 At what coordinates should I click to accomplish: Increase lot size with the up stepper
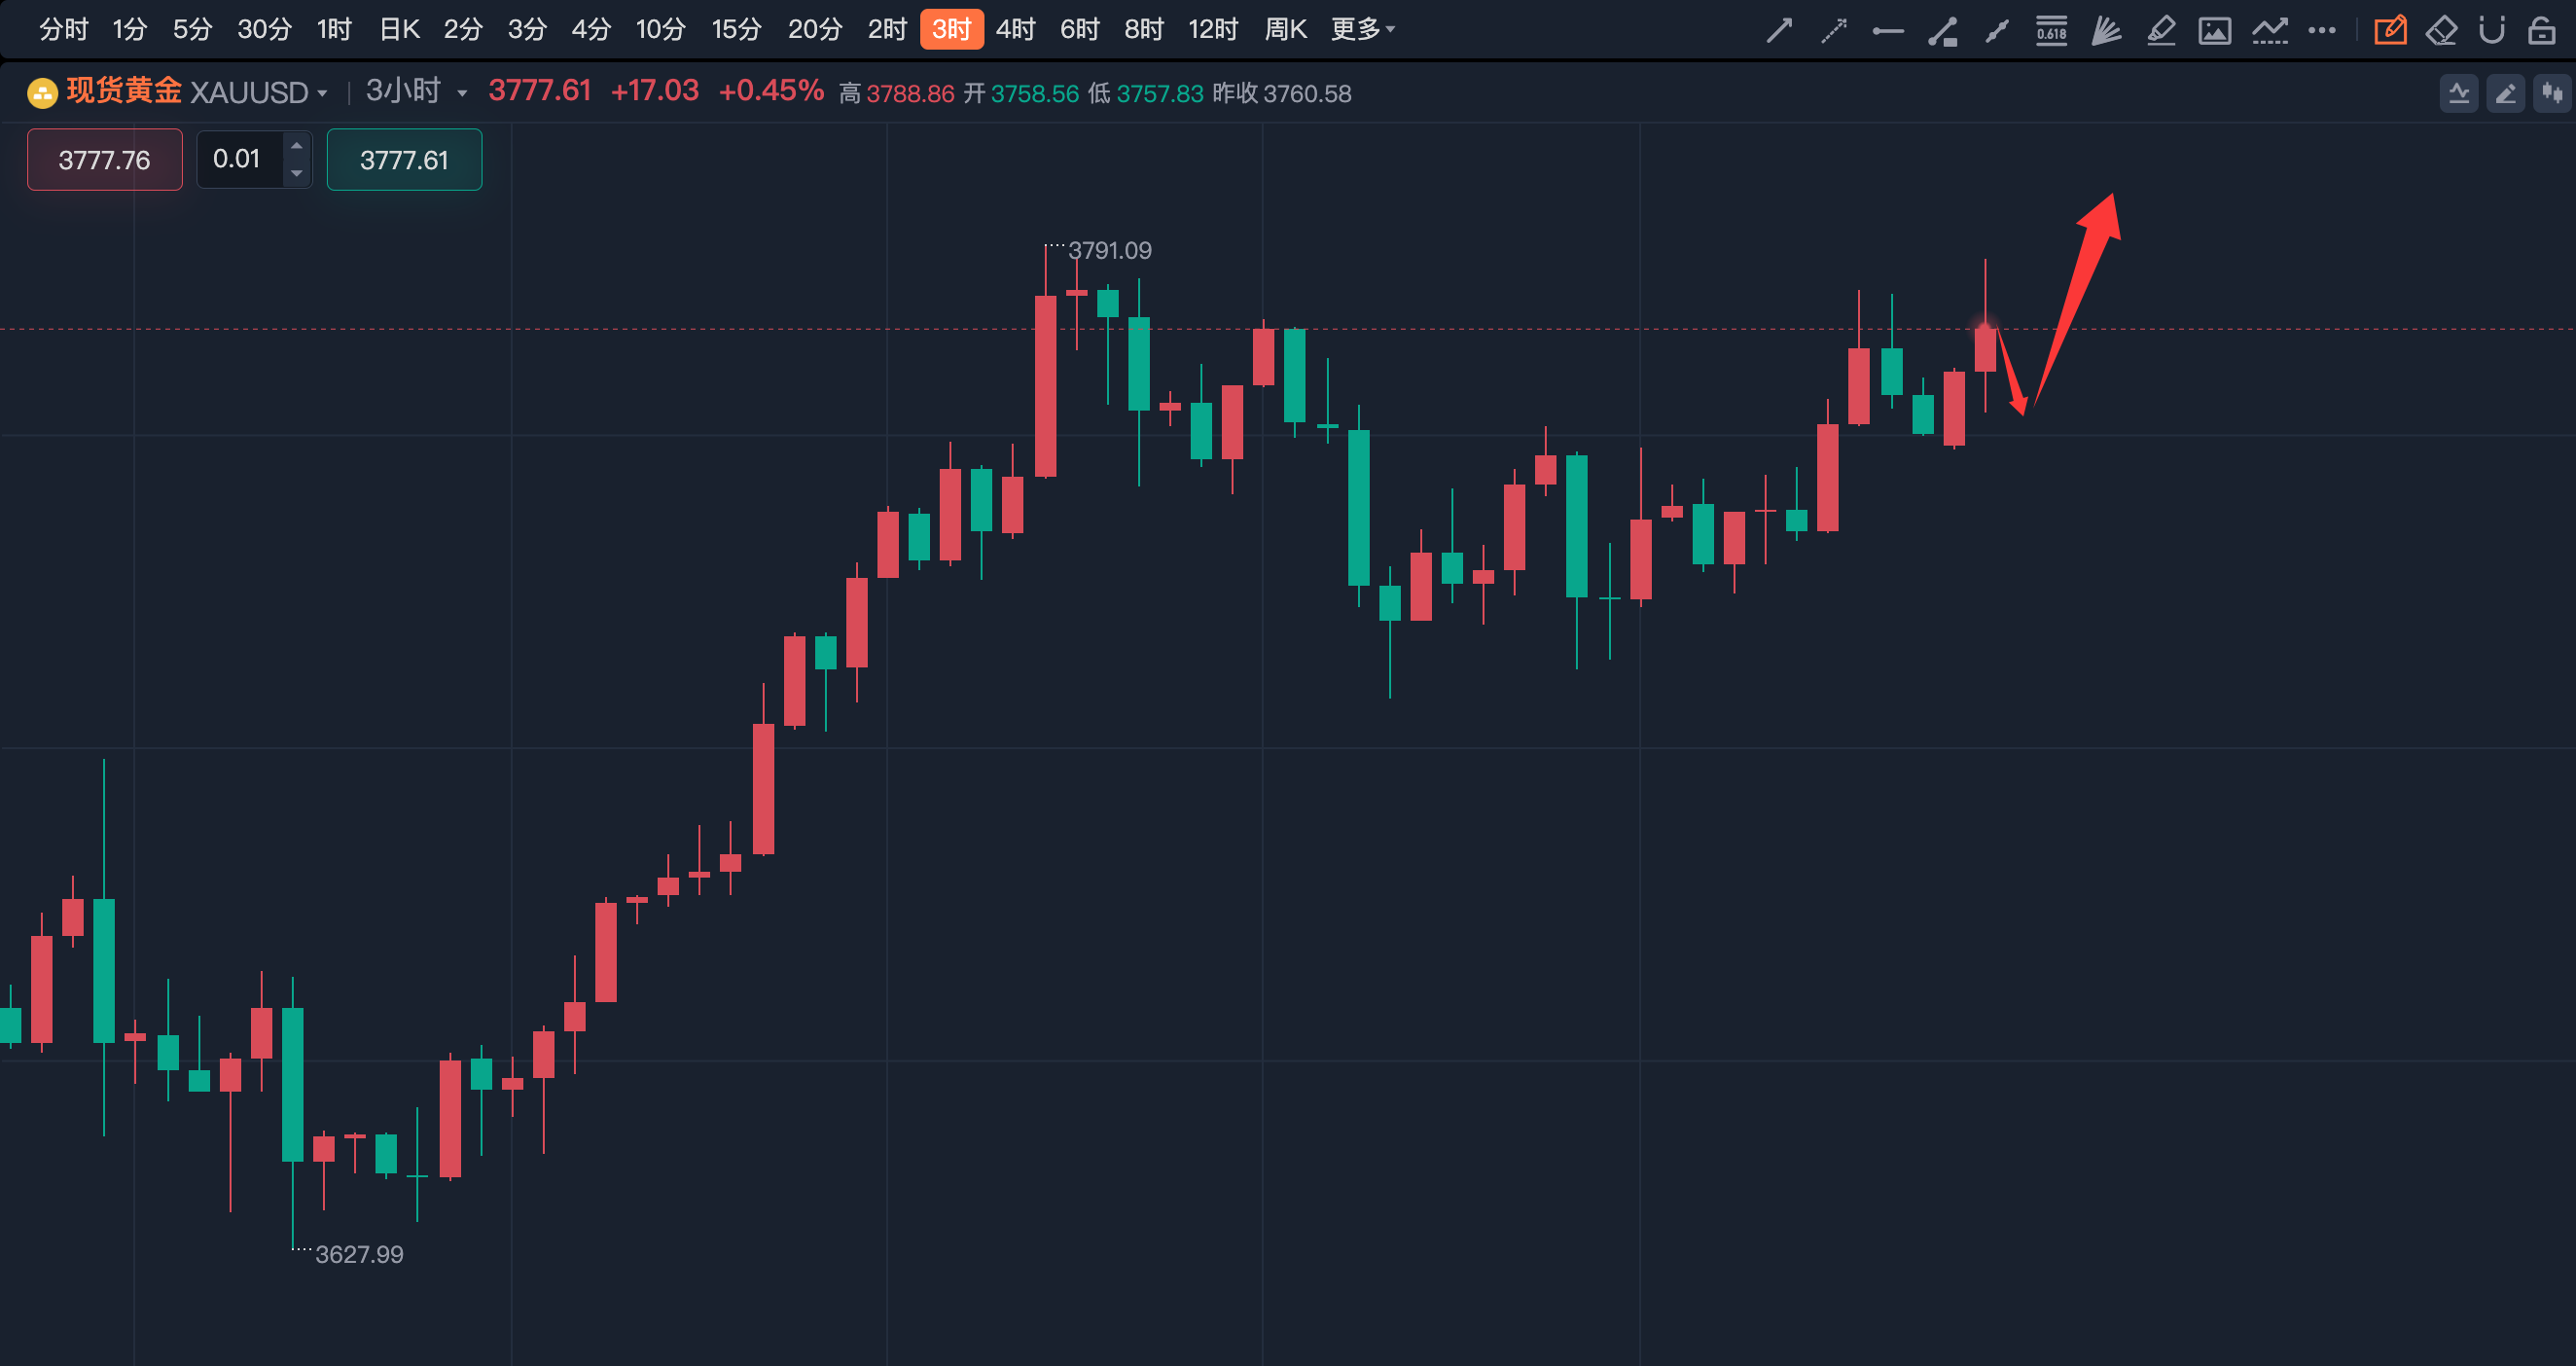pyautogui.click(x=296, y=146)
